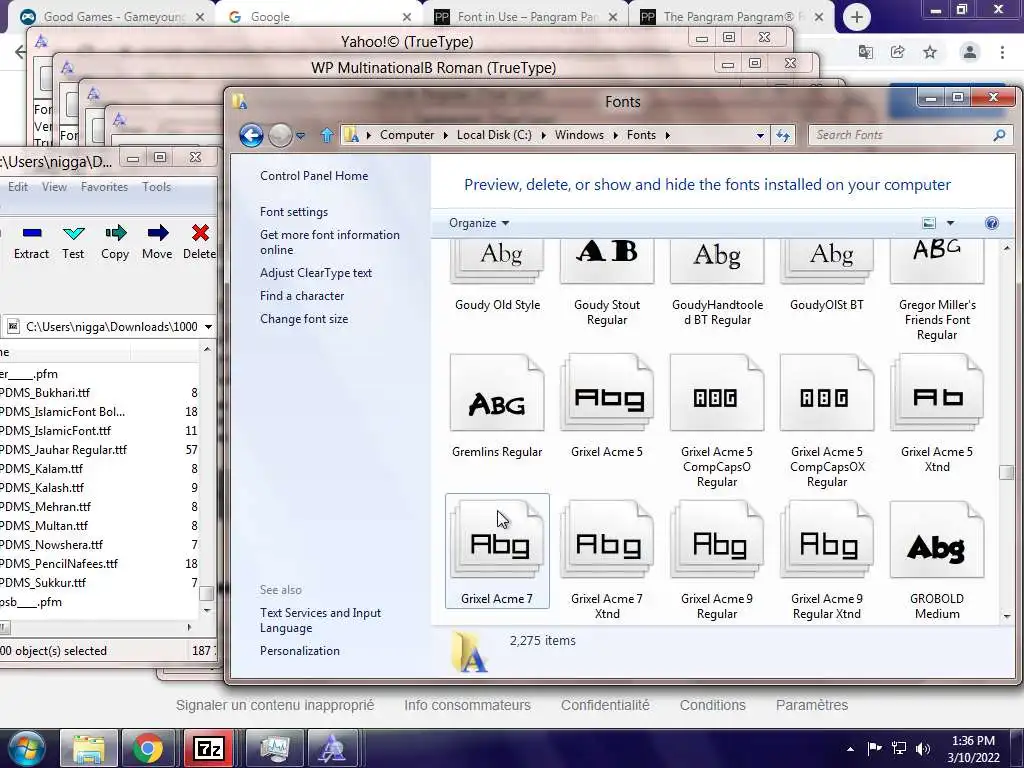Expand the Windows breadcrumb arrow
This screenshot has width=1024, height=768.
(615, 135)
